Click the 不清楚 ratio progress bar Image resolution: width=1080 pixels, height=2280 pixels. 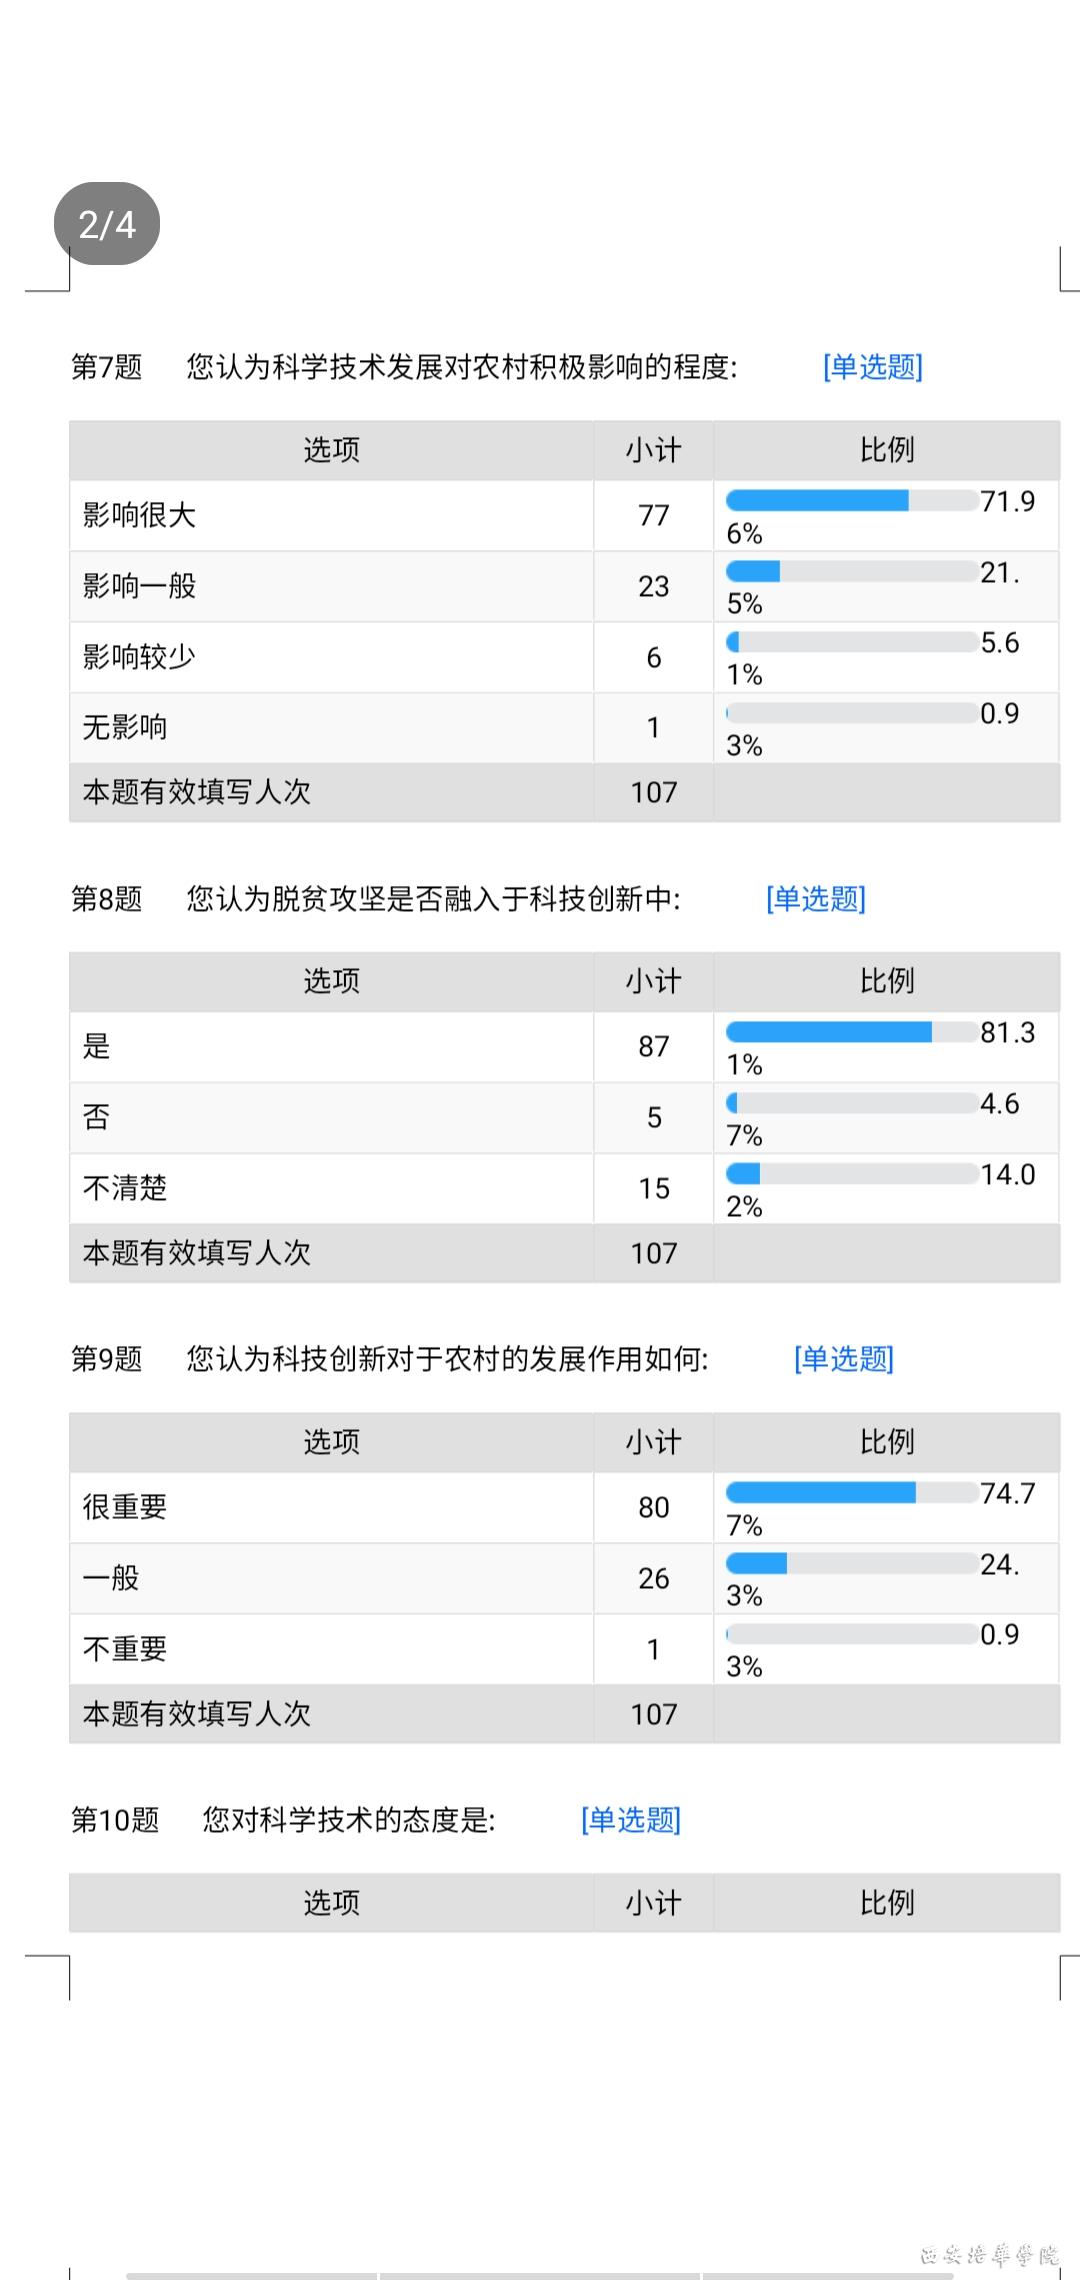pos(851,1173)
